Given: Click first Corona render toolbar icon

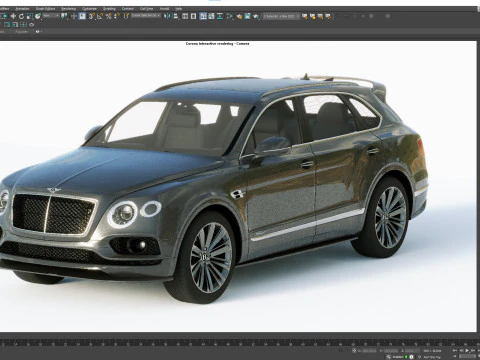Looking at the screenshot, I should coord(304,16).
